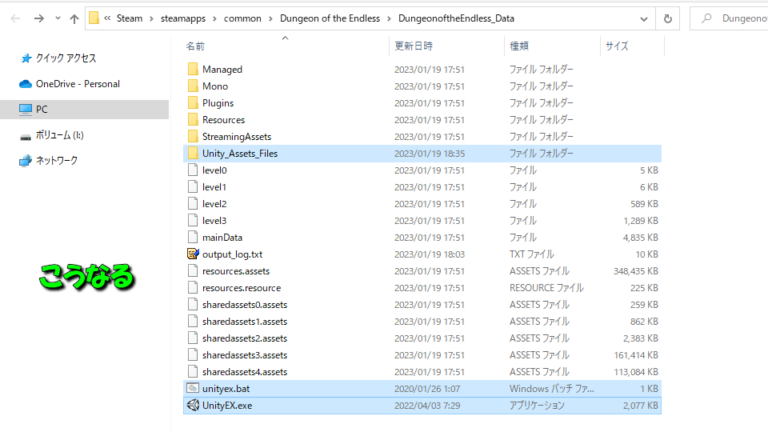Open recent locations dropdown arrow
Image resolution: width=768 pixels, height=432 pixels.
pyautogui.click(x=56, y=19)
